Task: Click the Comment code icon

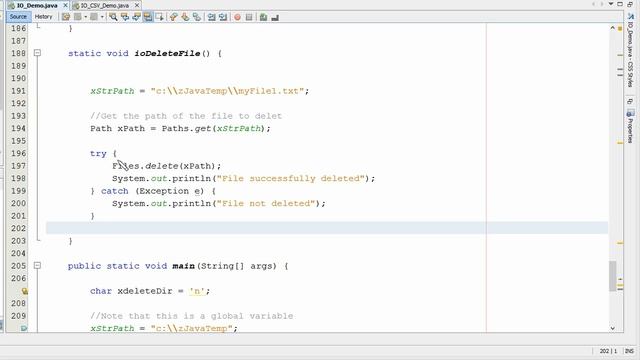Action: [264, 17]
